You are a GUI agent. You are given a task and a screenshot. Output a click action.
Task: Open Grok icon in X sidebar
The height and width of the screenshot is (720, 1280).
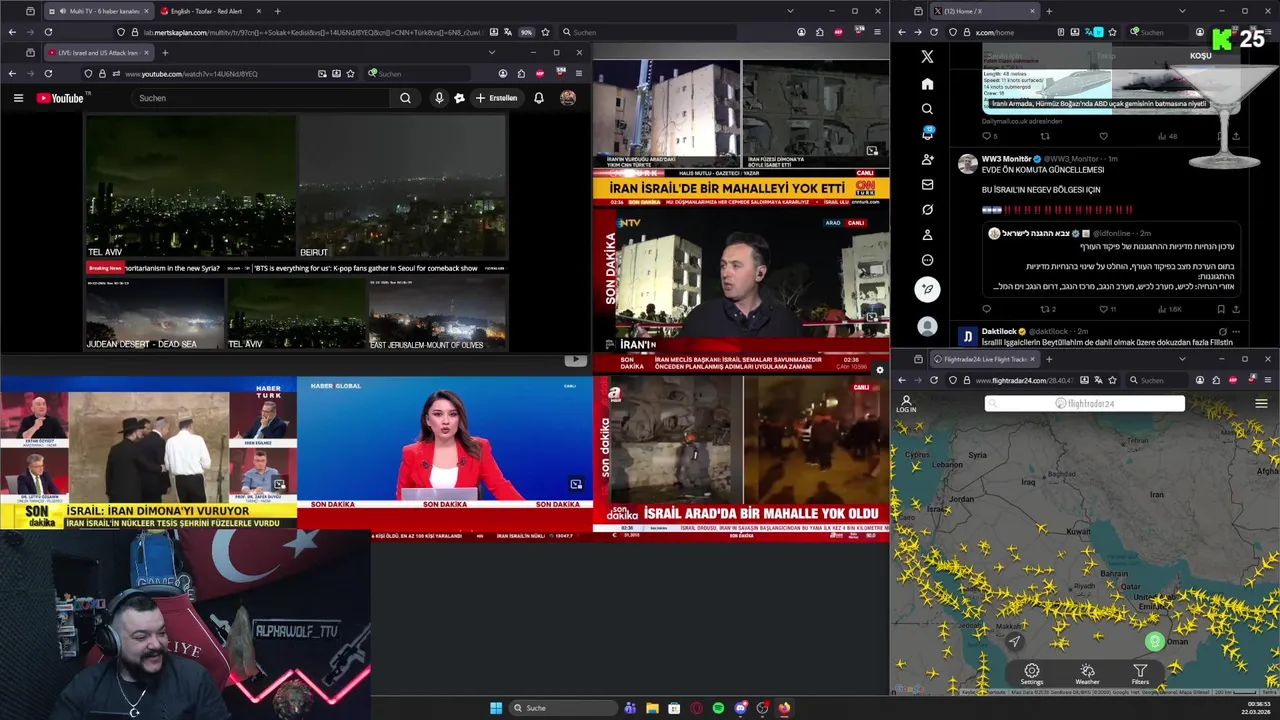click(927, 209)
